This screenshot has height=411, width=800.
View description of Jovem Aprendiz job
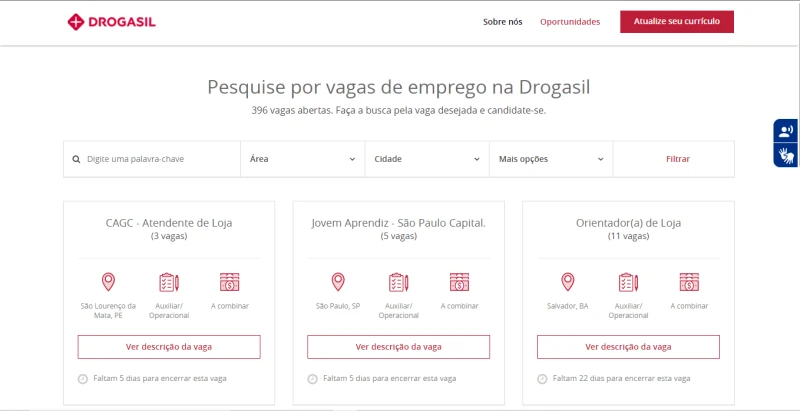pos(398,347)
